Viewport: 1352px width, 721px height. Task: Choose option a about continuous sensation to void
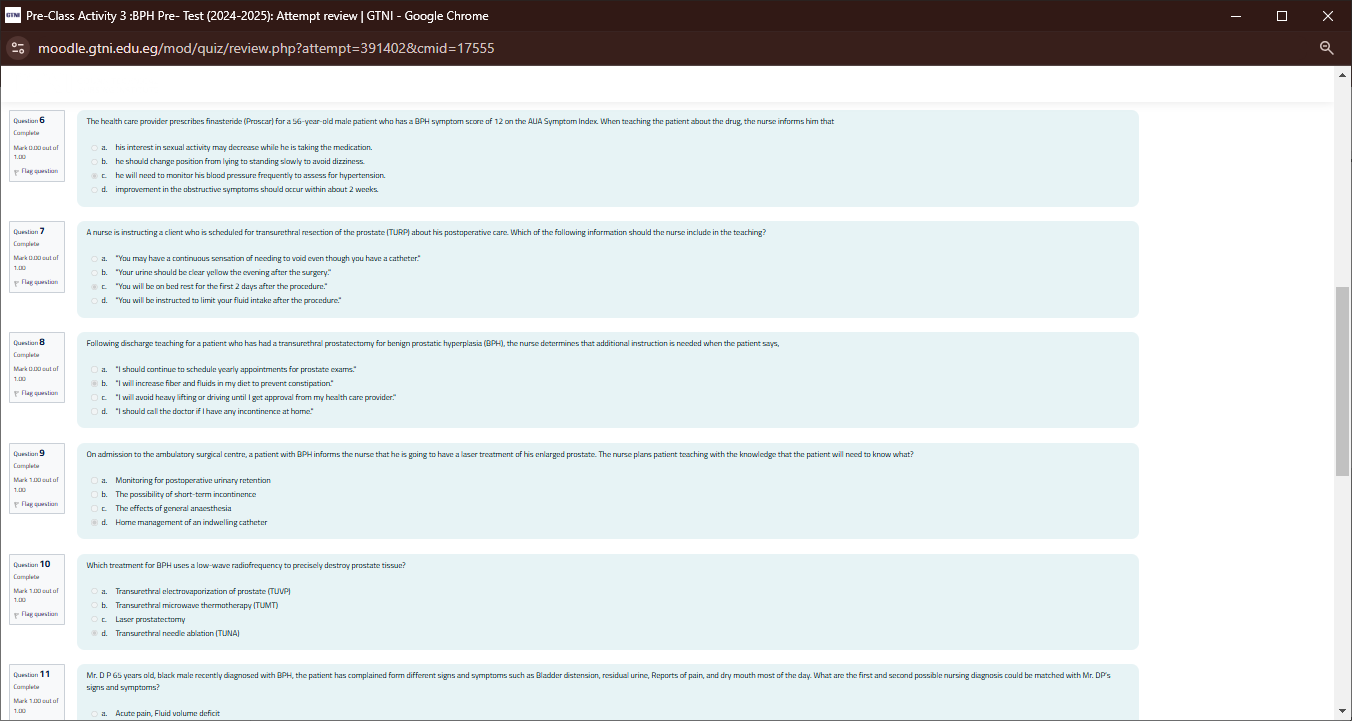pos(94,258)
